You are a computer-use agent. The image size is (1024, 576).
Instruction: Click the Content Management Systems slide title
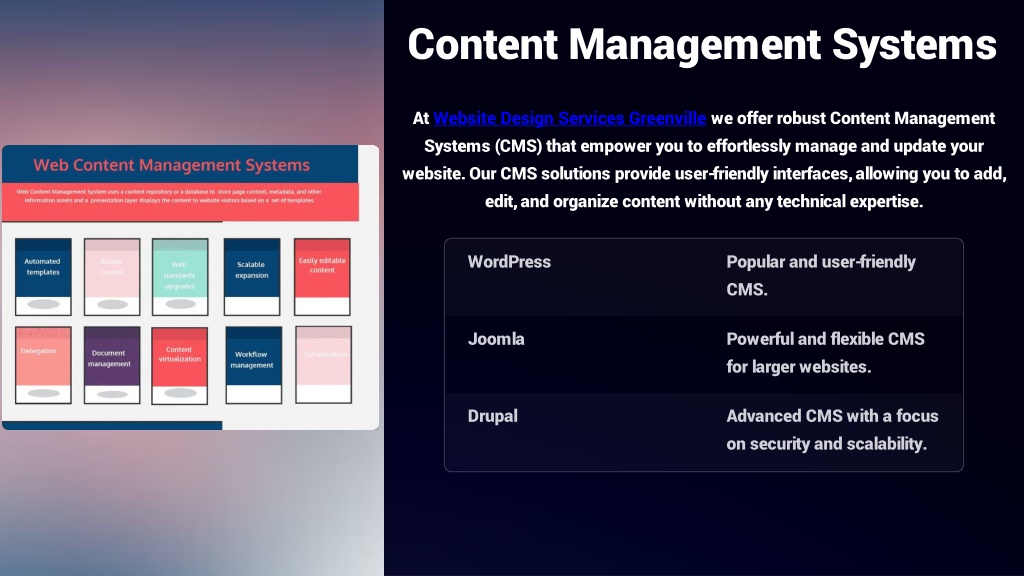pyautogui.click(x=702, y=44)
